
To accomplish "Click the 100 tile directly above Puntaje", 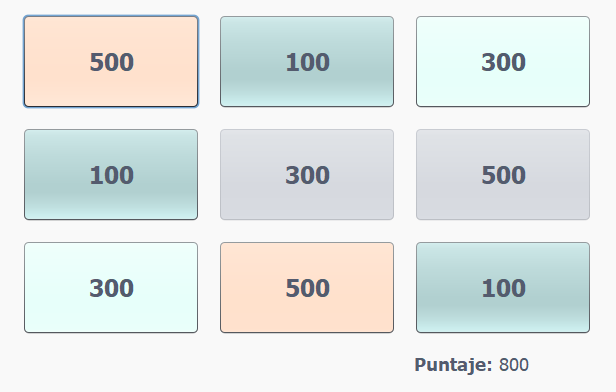I will 503,288.
